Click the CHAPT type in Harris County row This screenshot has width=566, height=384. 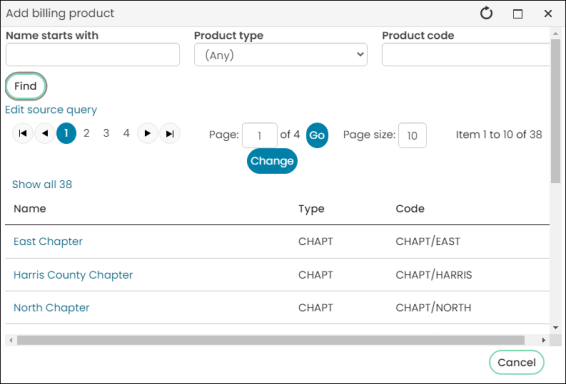pyautogui.click(x=315, y=275)
